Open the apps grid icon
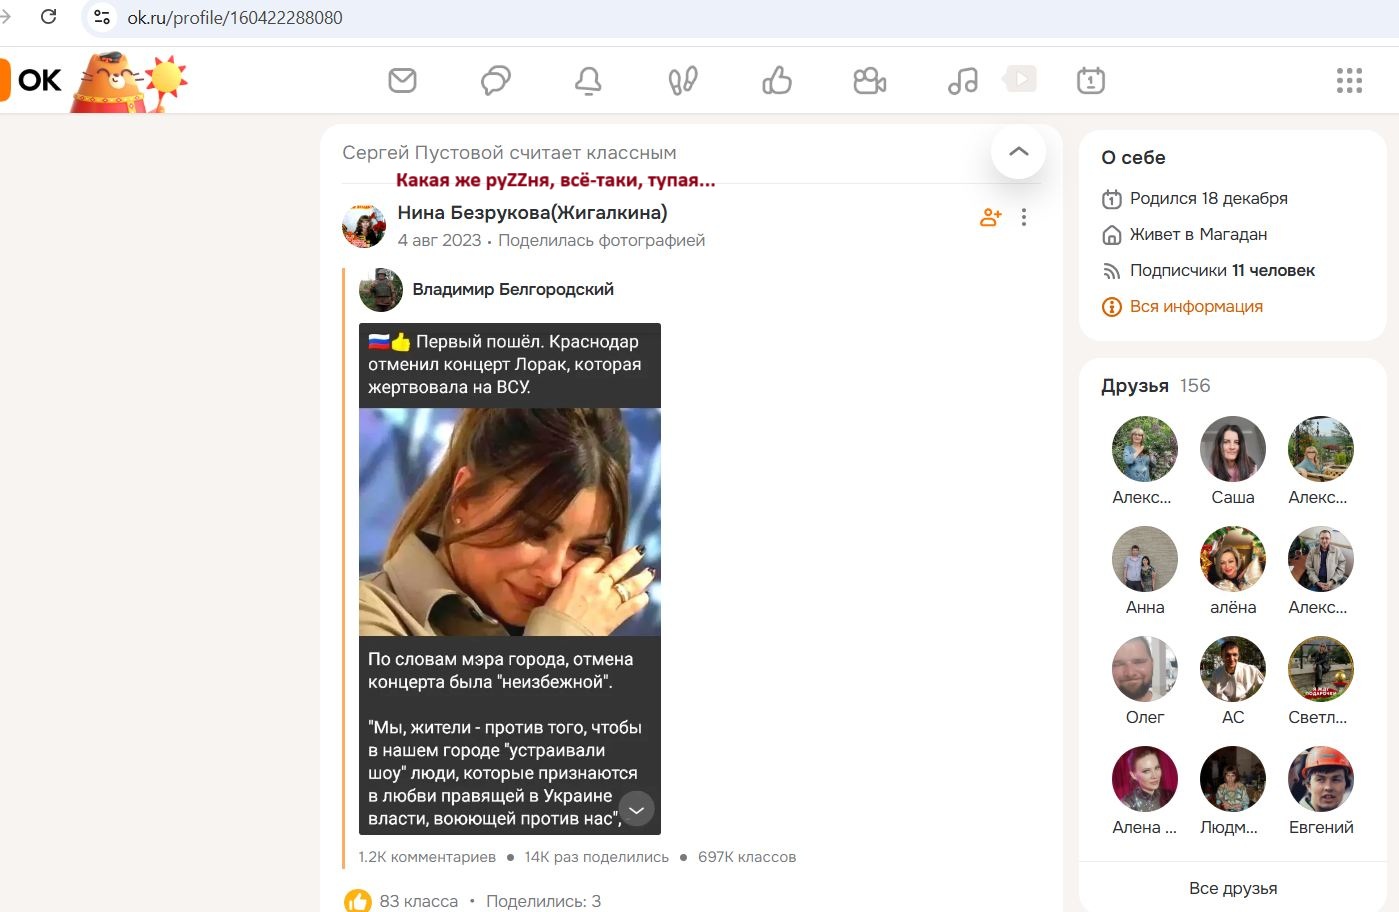The image size is (1399, 912). coord(1350,80)
